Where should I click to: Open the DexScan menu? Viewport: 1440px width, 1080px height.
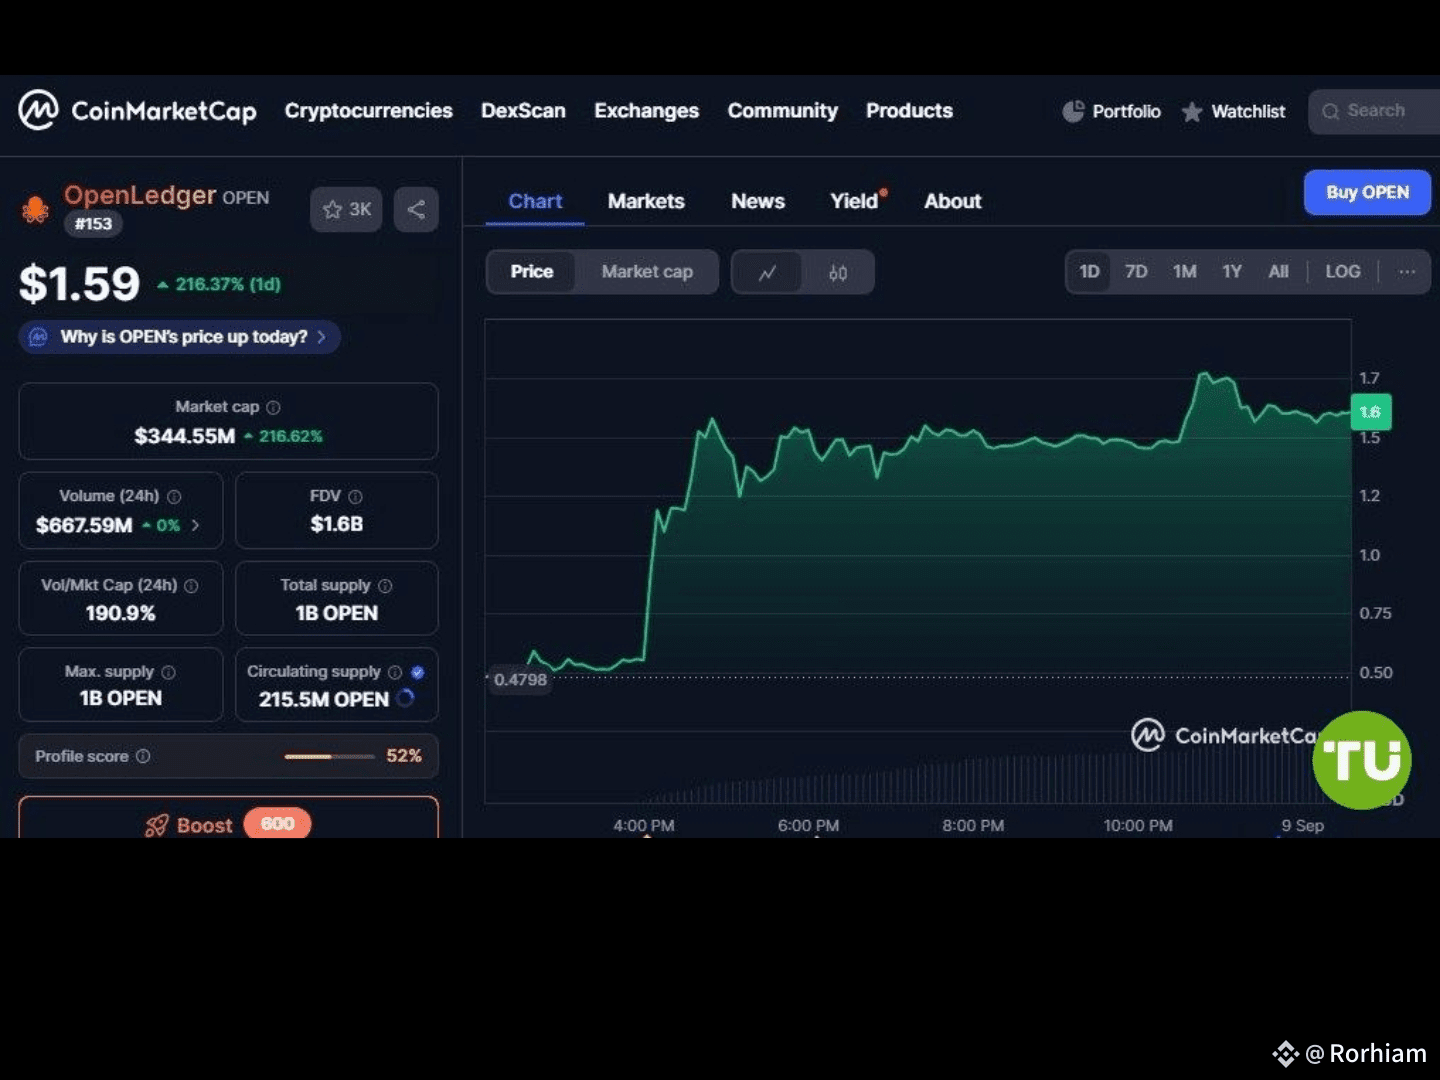click(x=523, y=111)
